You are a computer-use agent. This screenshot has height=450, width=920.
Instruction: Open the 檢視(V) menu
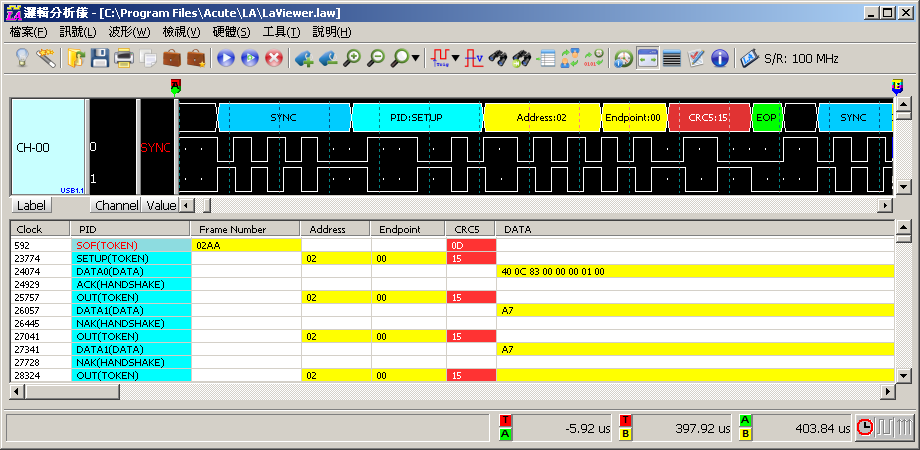181,32
